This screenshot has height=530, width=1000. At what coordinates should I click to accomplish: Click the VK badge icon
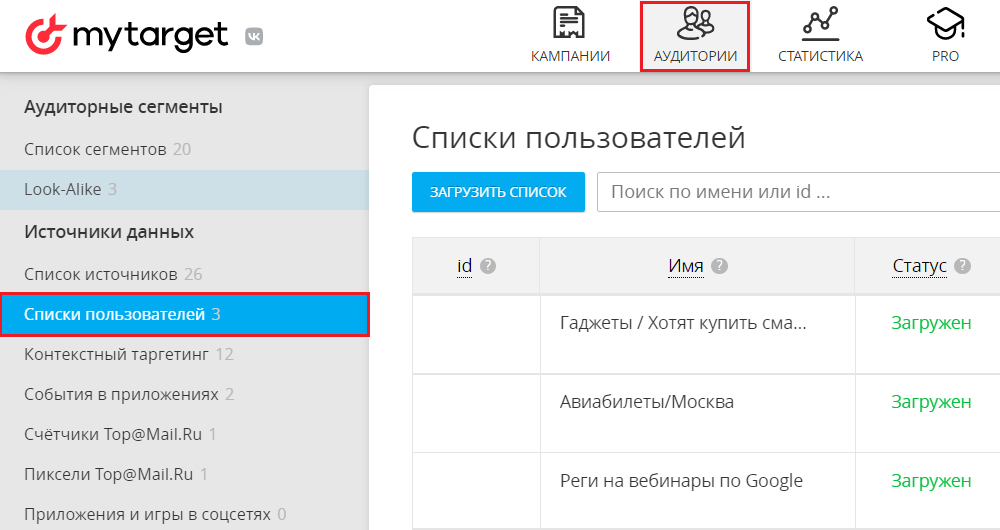coord(255,37)
